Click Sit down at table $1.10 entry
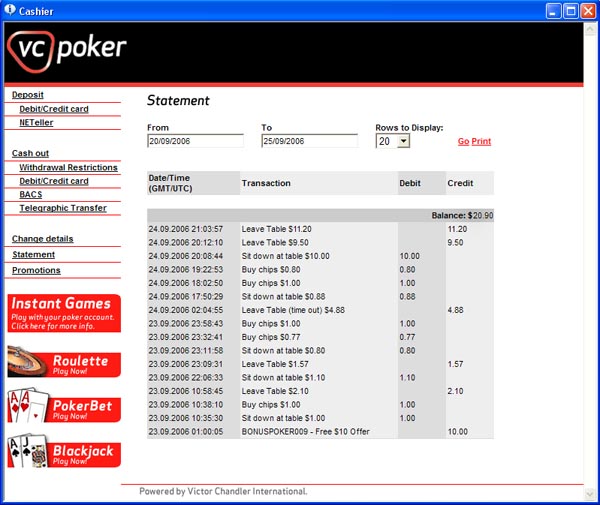 pos(283,378)
